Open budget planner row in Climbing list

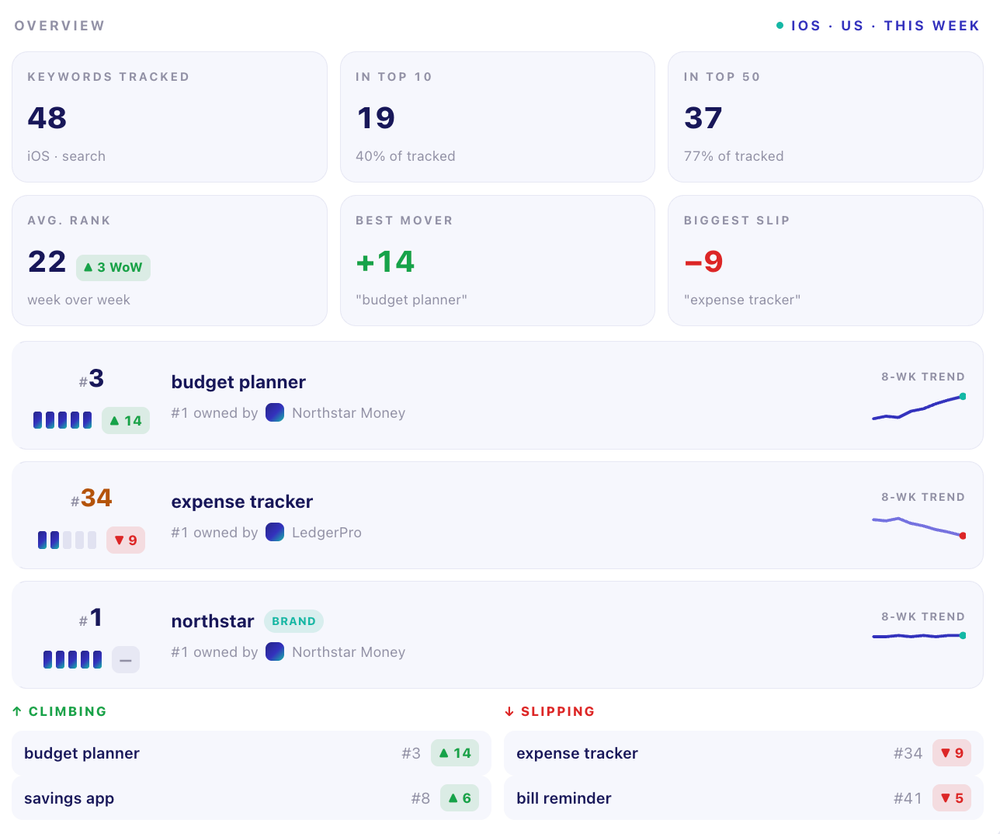click(251, 753)
